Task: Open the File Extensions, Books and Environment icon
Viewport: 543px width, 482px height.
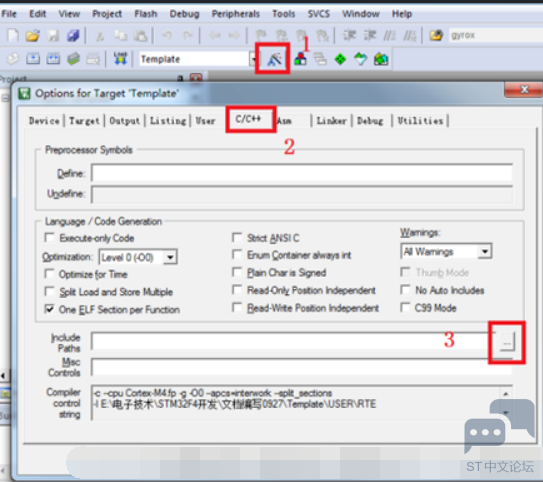Action: 300,59
